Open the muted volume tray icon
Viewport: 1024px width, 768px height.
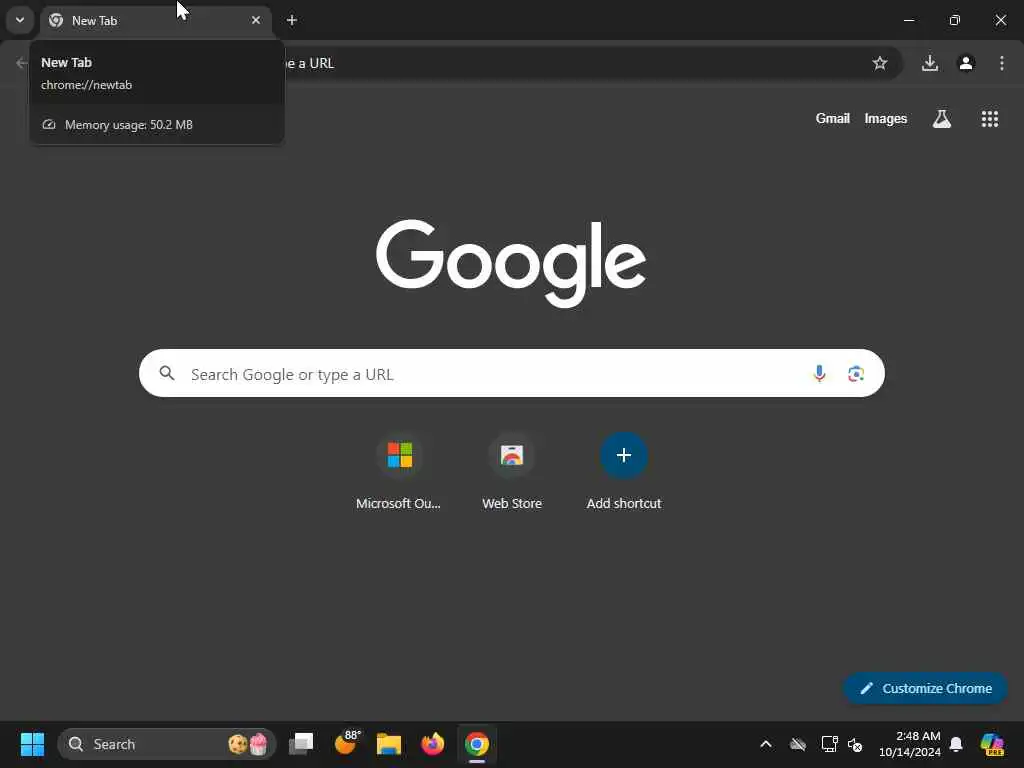(855, 744)
